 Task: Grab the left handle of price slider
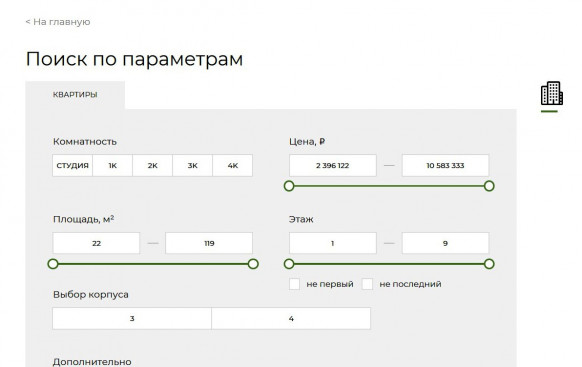289,186
